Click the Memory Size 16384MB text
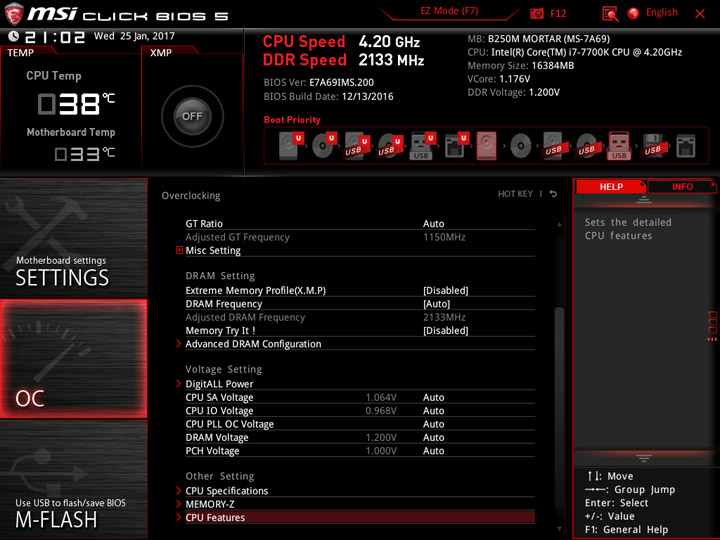The width and height of the screenshot is (720, 540). click(x=521, y=66)
